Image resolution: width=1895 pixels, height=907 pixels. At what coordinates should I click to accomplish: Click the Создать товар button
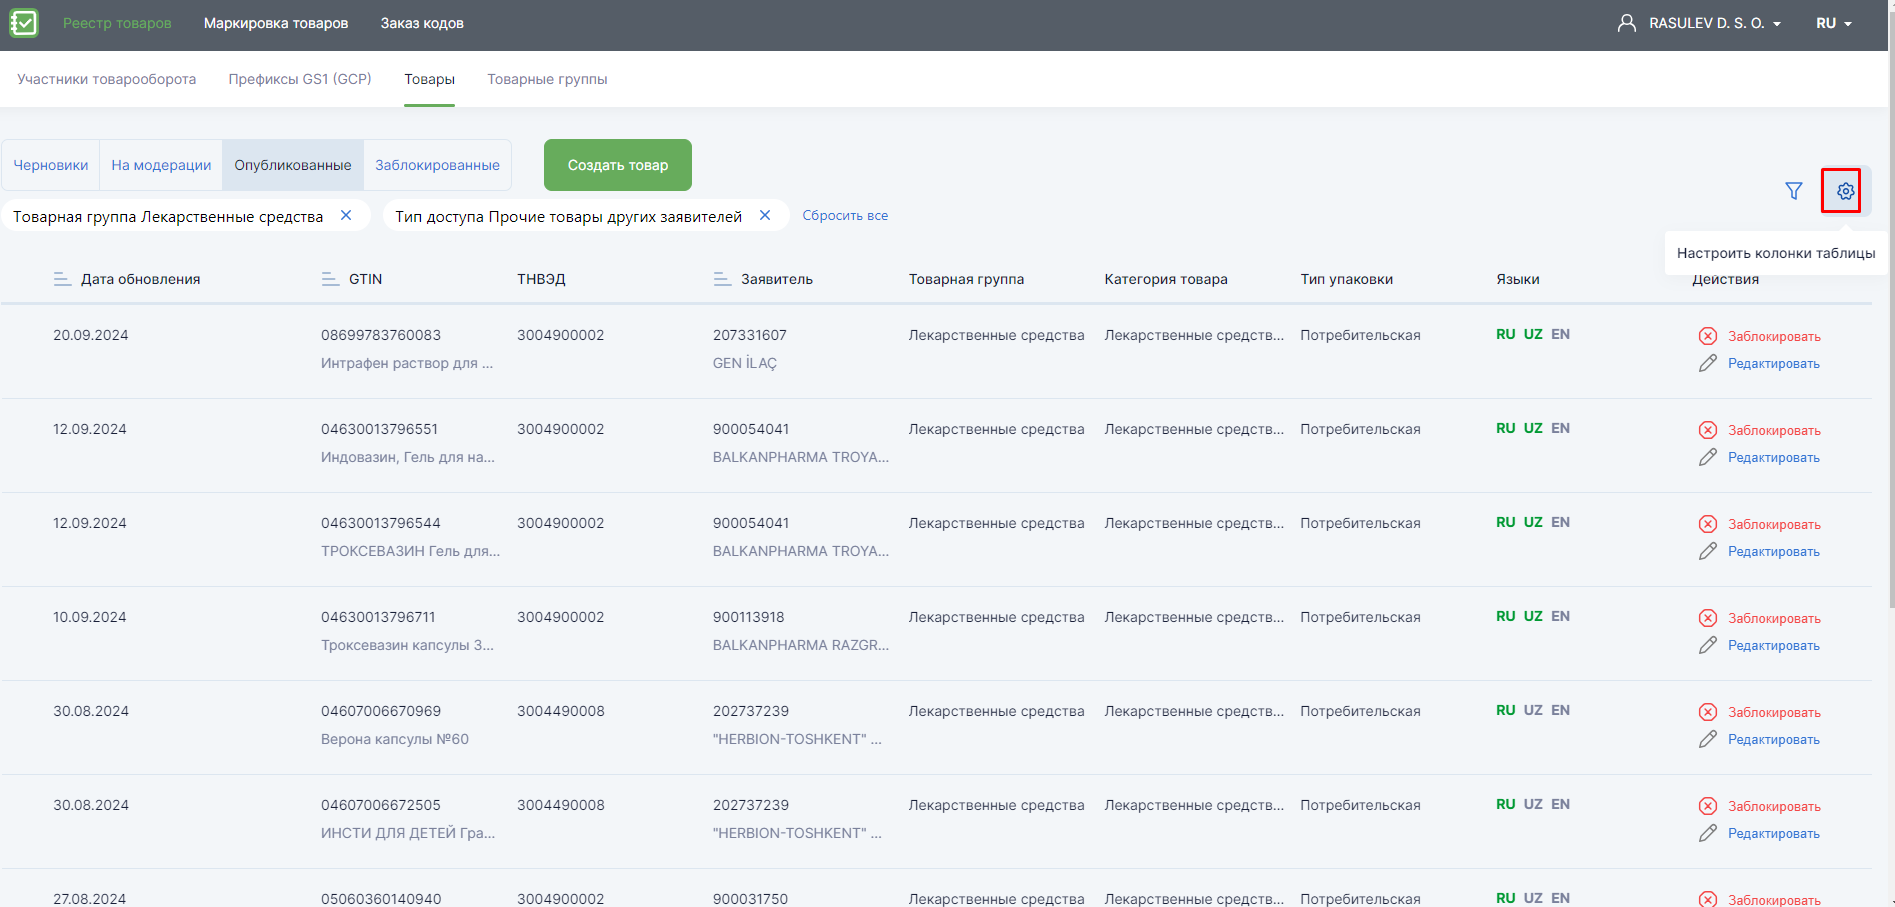pos(618,165)
